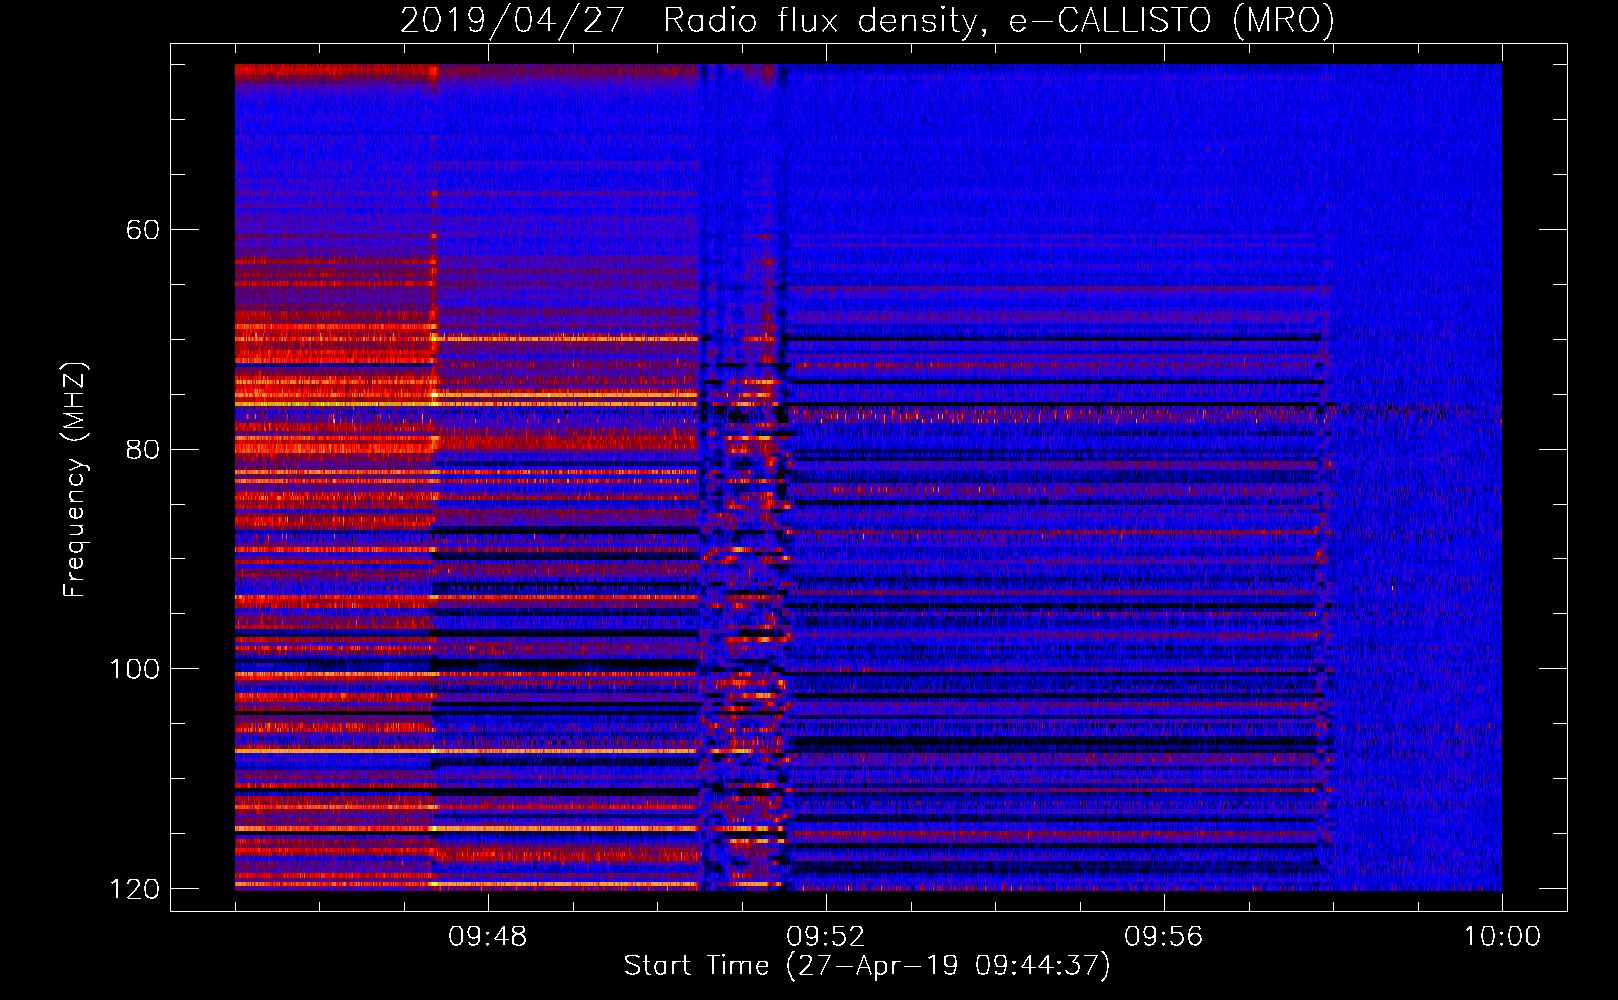Click the 80 frequency tick label
The image size is (1618, 1000).
click(142, 449)
